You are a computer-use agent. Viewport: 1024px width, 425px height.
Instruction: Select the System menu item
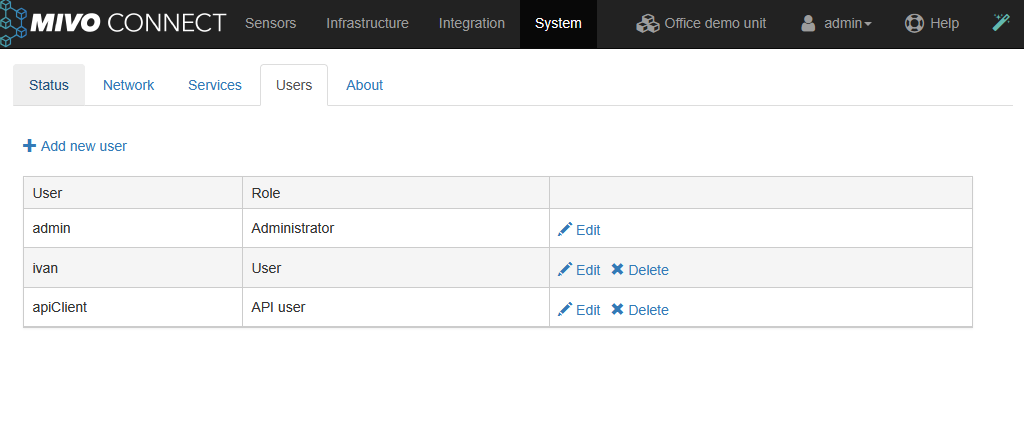point(558,23)
